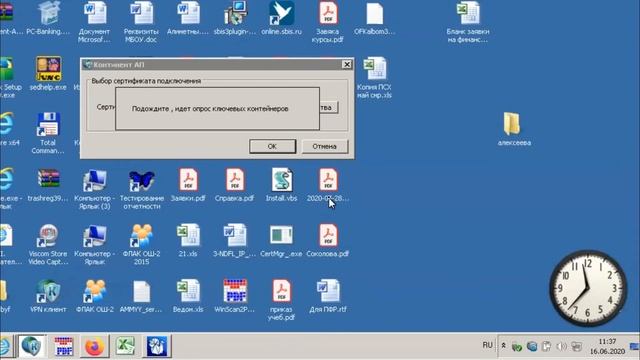Open the Алиментны Word document icon
640x360 pixels.
coord(188,18)
